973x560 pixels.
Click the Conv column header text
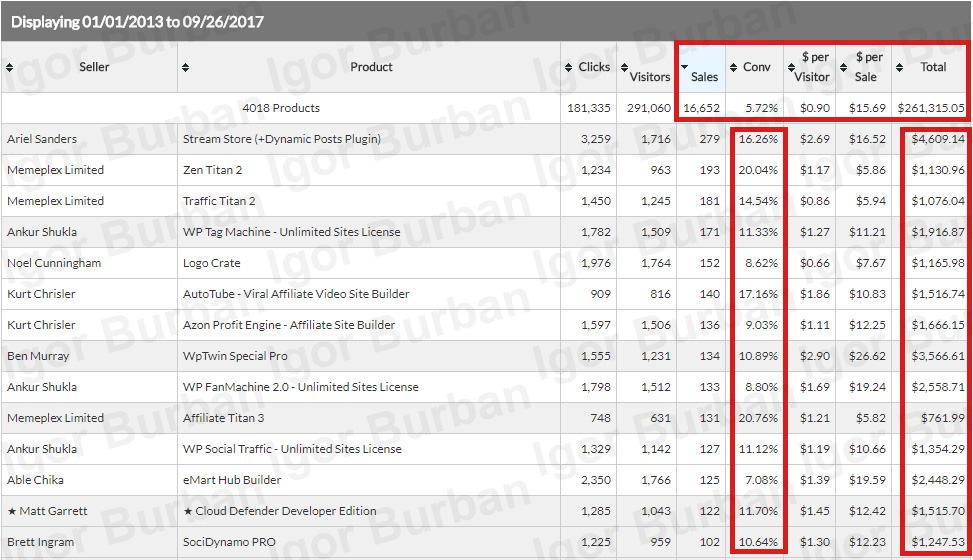pos(756,67)
